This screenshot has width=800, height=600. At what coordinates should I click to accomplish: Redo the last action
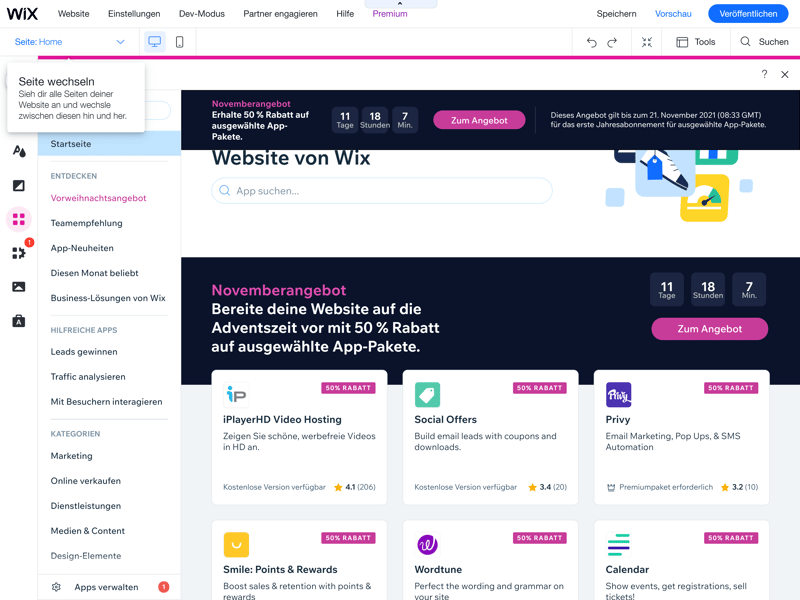click(x=612, y=42)
